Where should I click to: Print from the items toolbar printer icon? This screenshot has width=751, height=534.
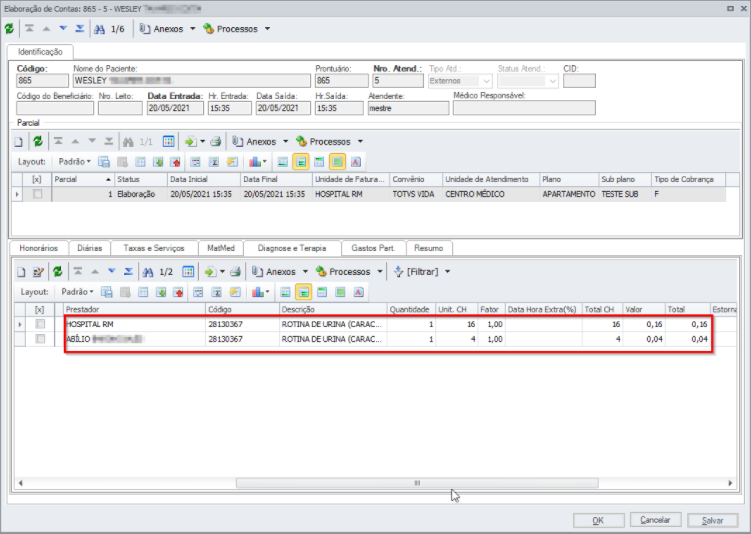tap(235, 272)
